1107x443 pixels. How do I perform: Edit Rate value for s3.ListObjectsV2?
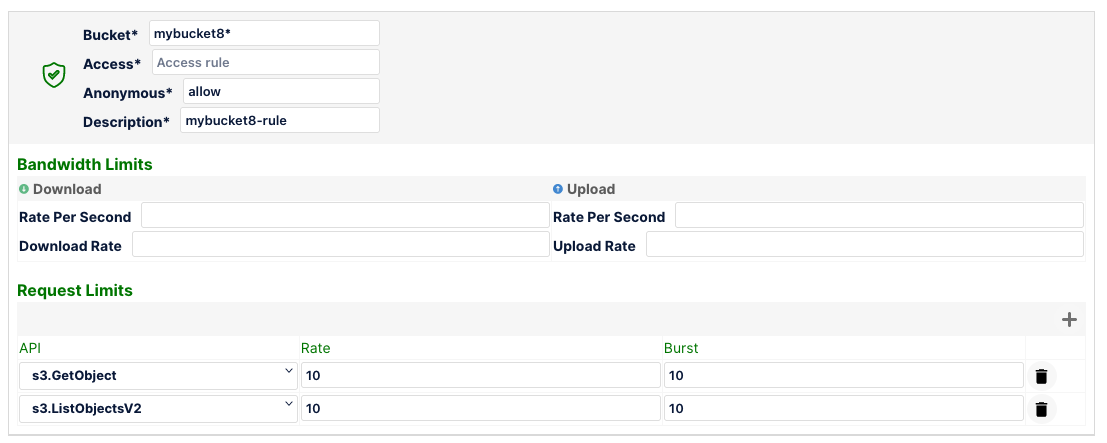click(480, 408)
